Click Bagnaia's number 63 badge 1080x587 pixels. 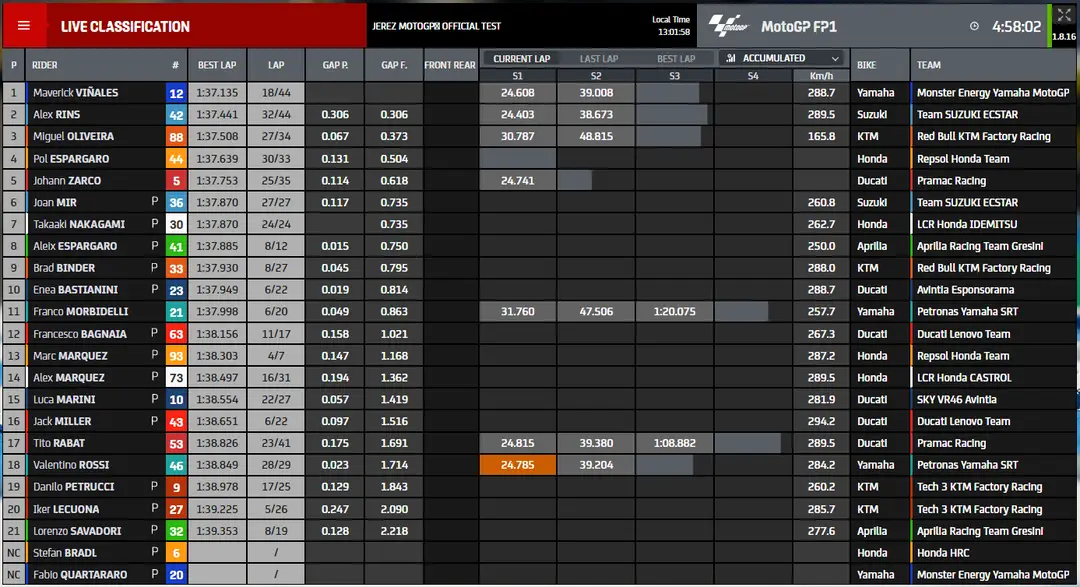(x=176, y=334)
